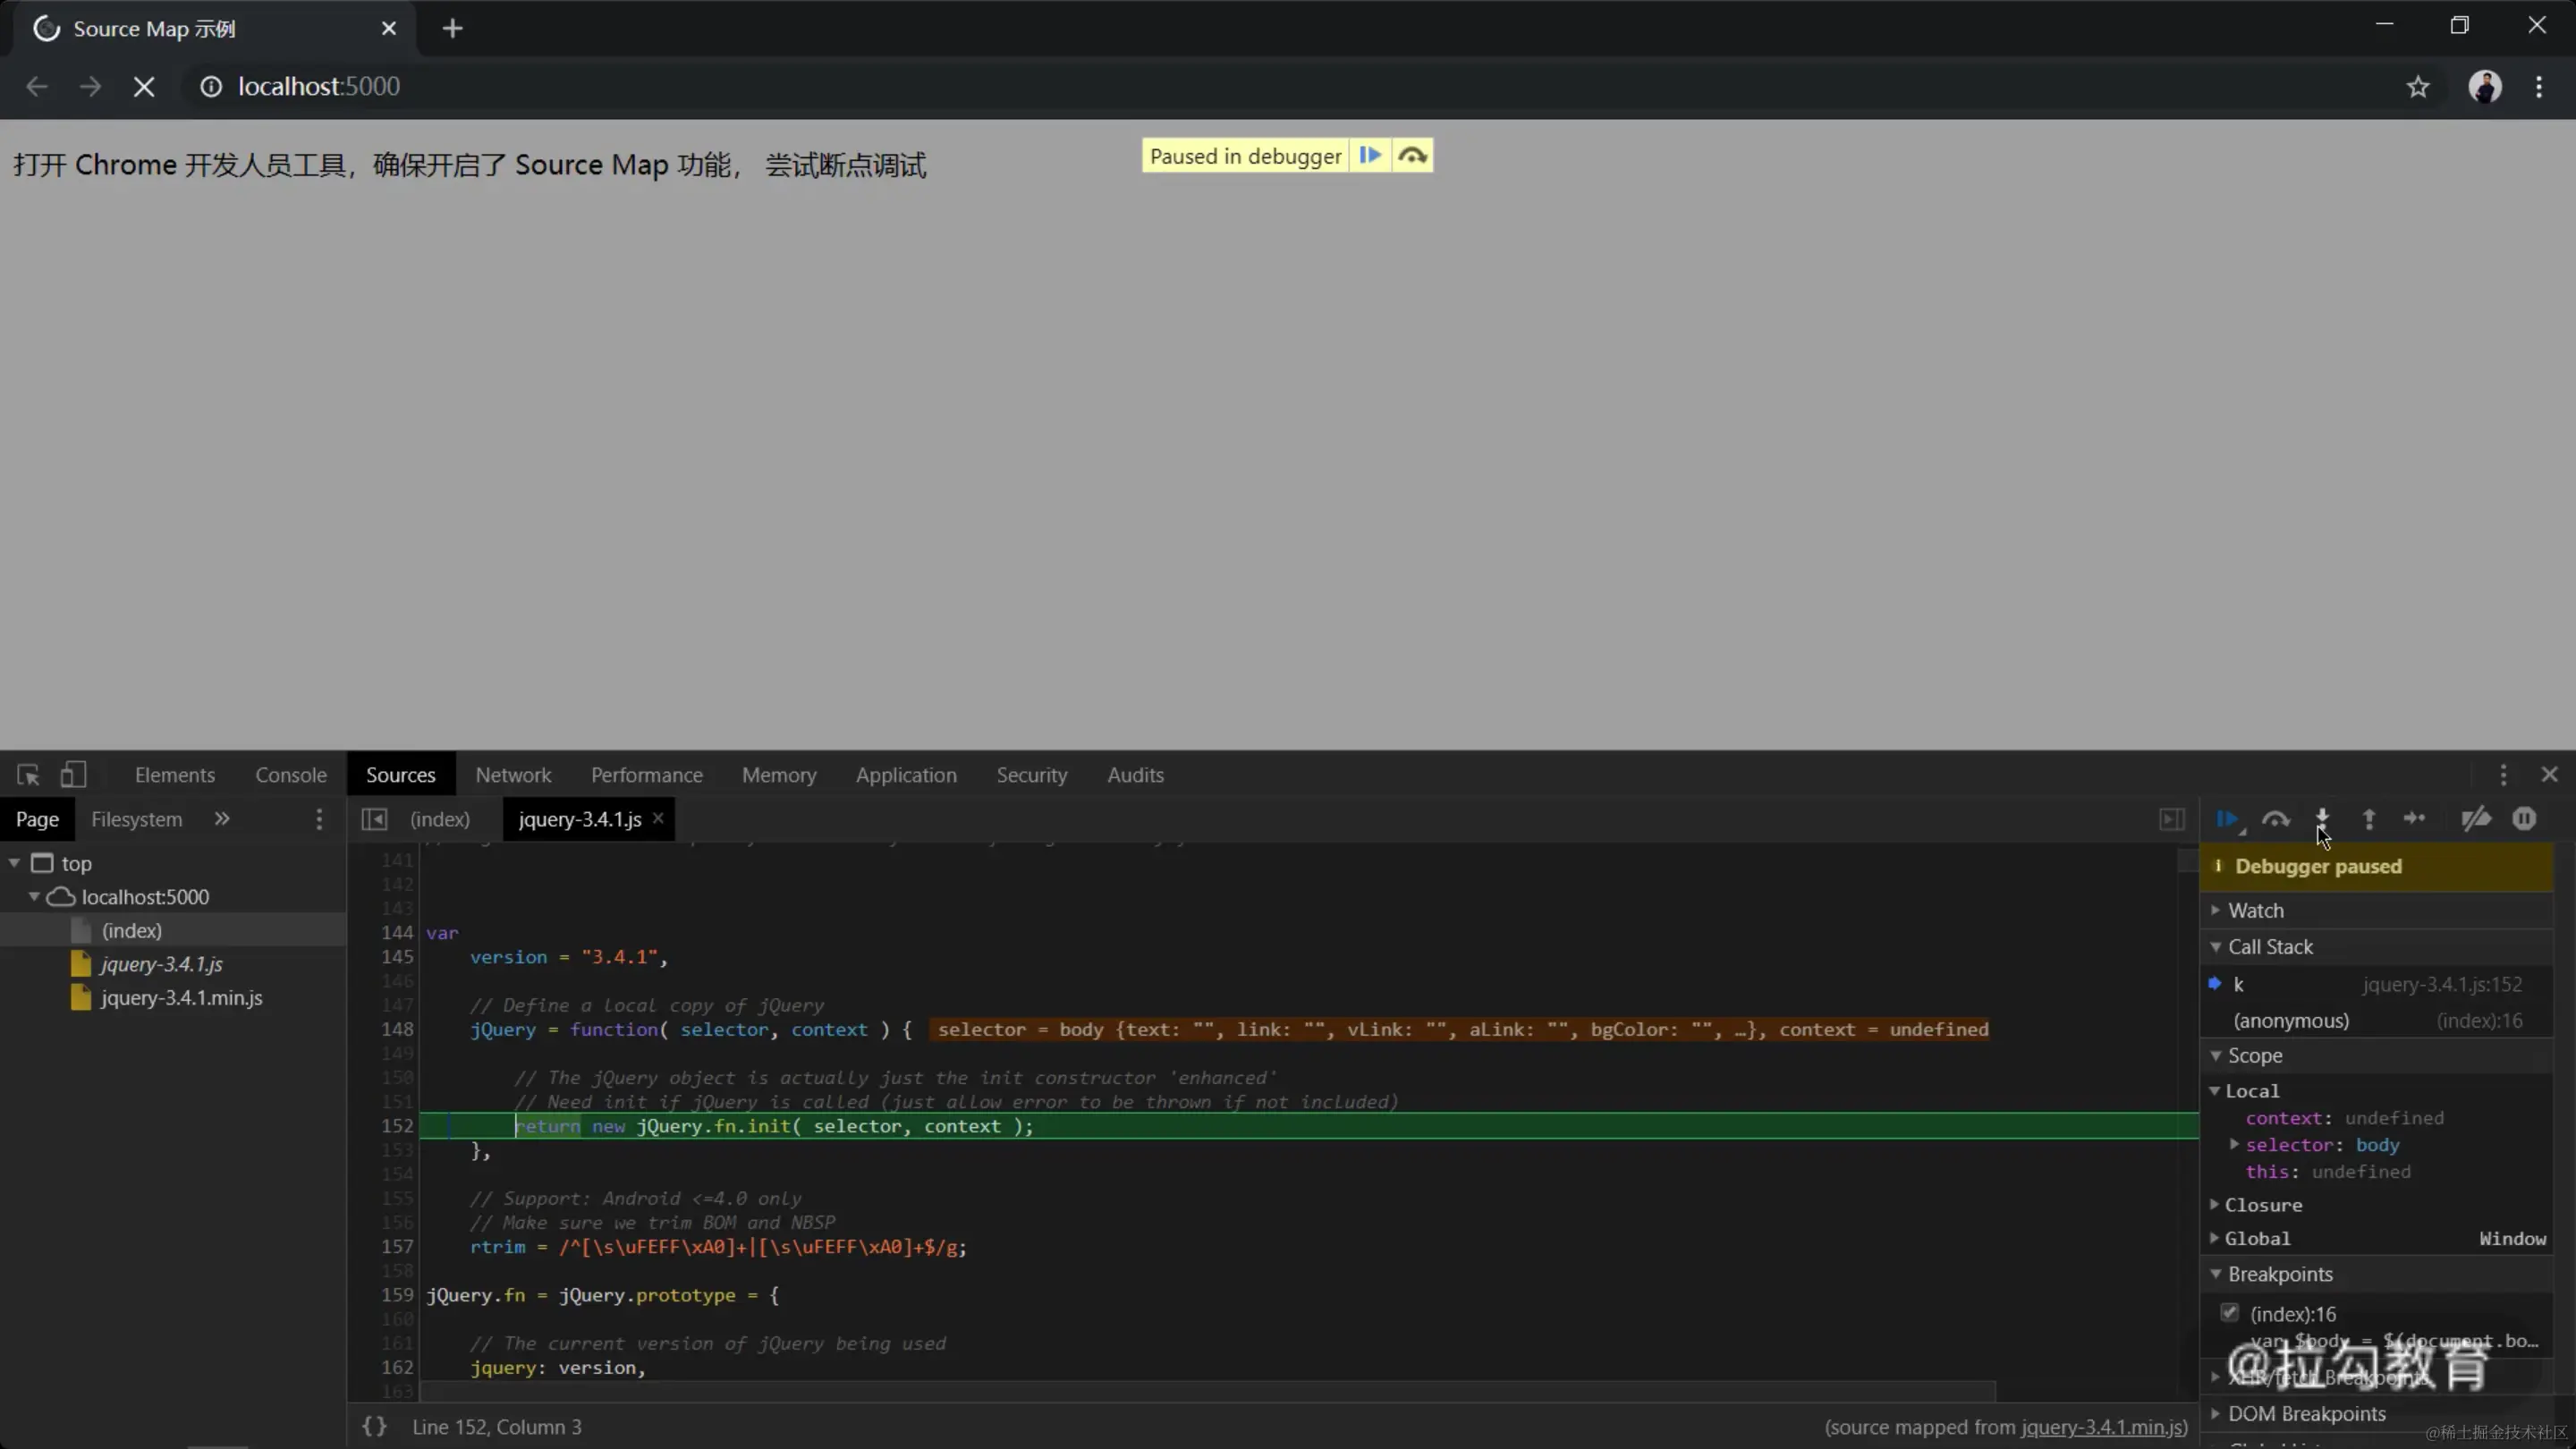Select (index) file in the tree

tap(173, 930)
